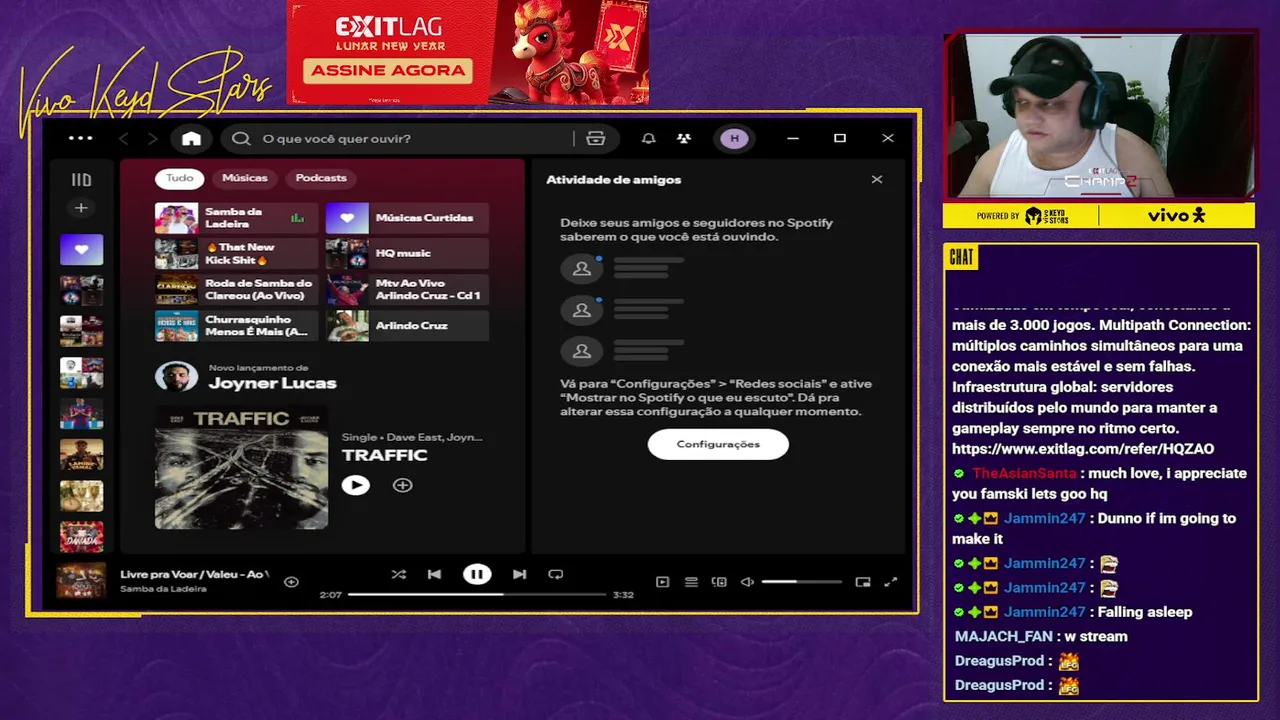Open second playlist thumbnail in library sidebar
This screenshot has width=1280, height=720.
81,290
